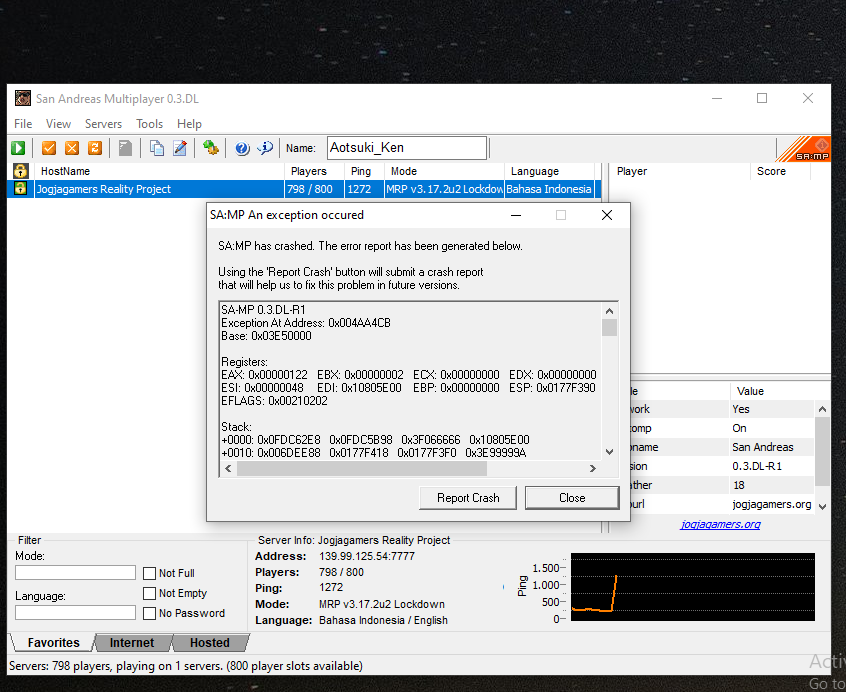Toggle the Not Full filter checkbox
Viewport: 846px width, 692px height.
click(149, 573)
